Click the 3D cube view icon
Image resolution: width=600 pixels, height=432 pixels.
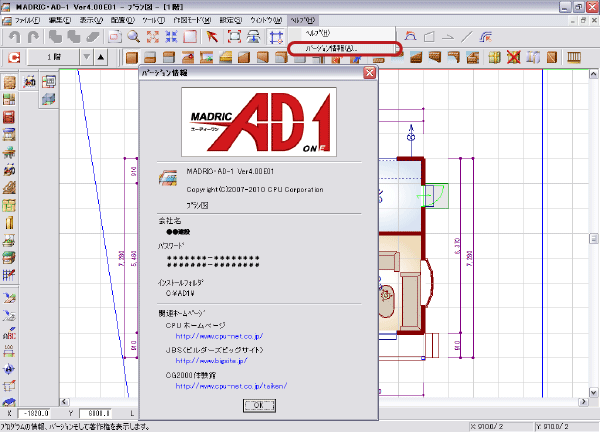point(49,99)
